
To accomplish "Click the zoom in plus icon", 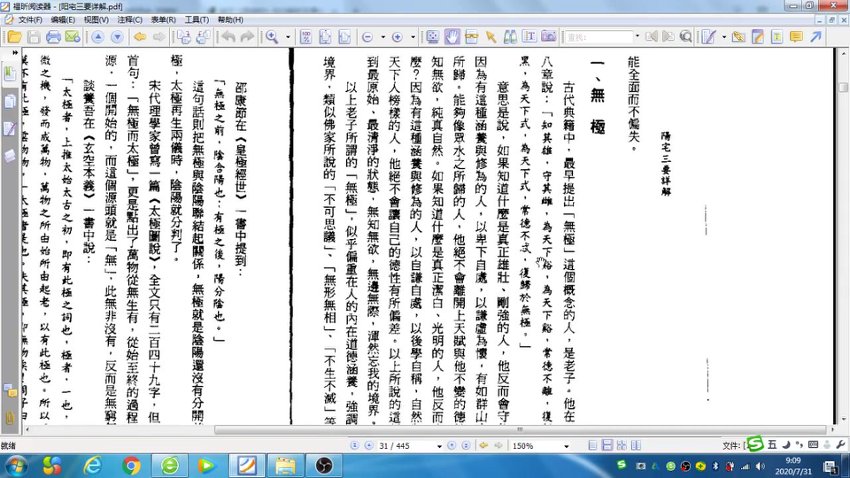I will click(x=397, y=37).
